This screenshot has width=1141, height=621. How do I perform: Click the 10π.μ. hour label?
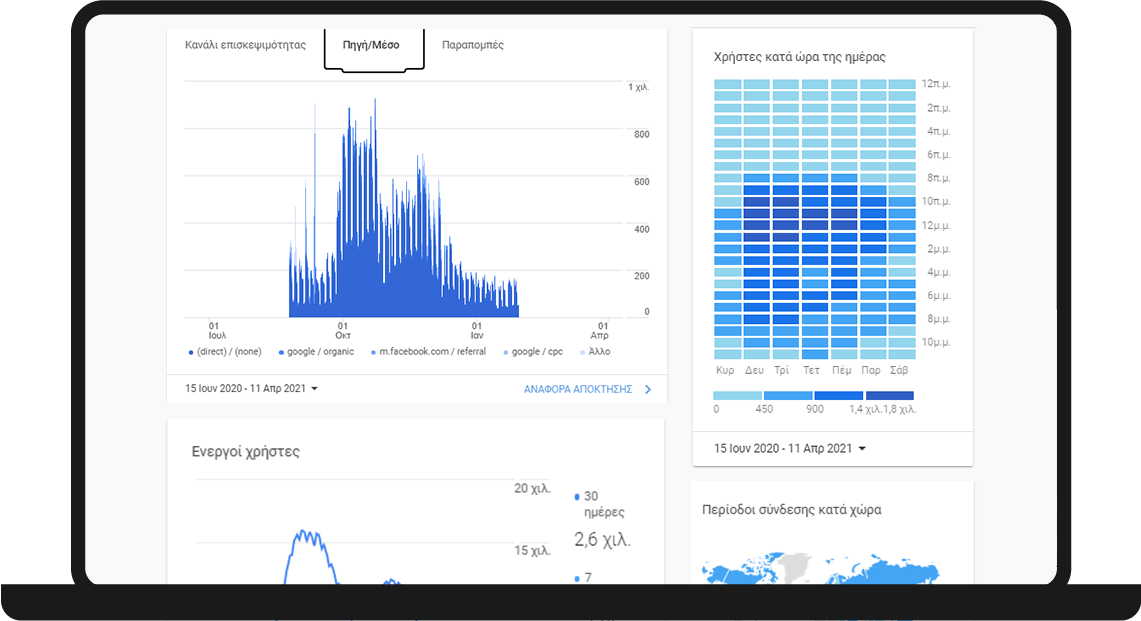pyautogui.click(x=936, y=201)
